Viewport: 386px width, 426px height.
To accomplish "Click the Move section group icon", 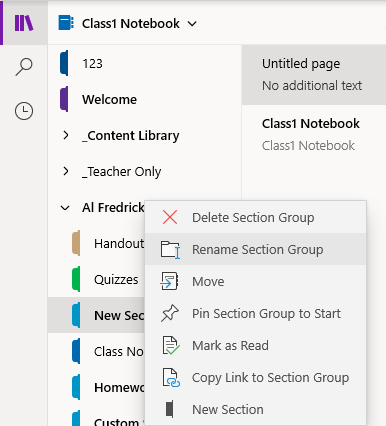I will tap(169, 281).
